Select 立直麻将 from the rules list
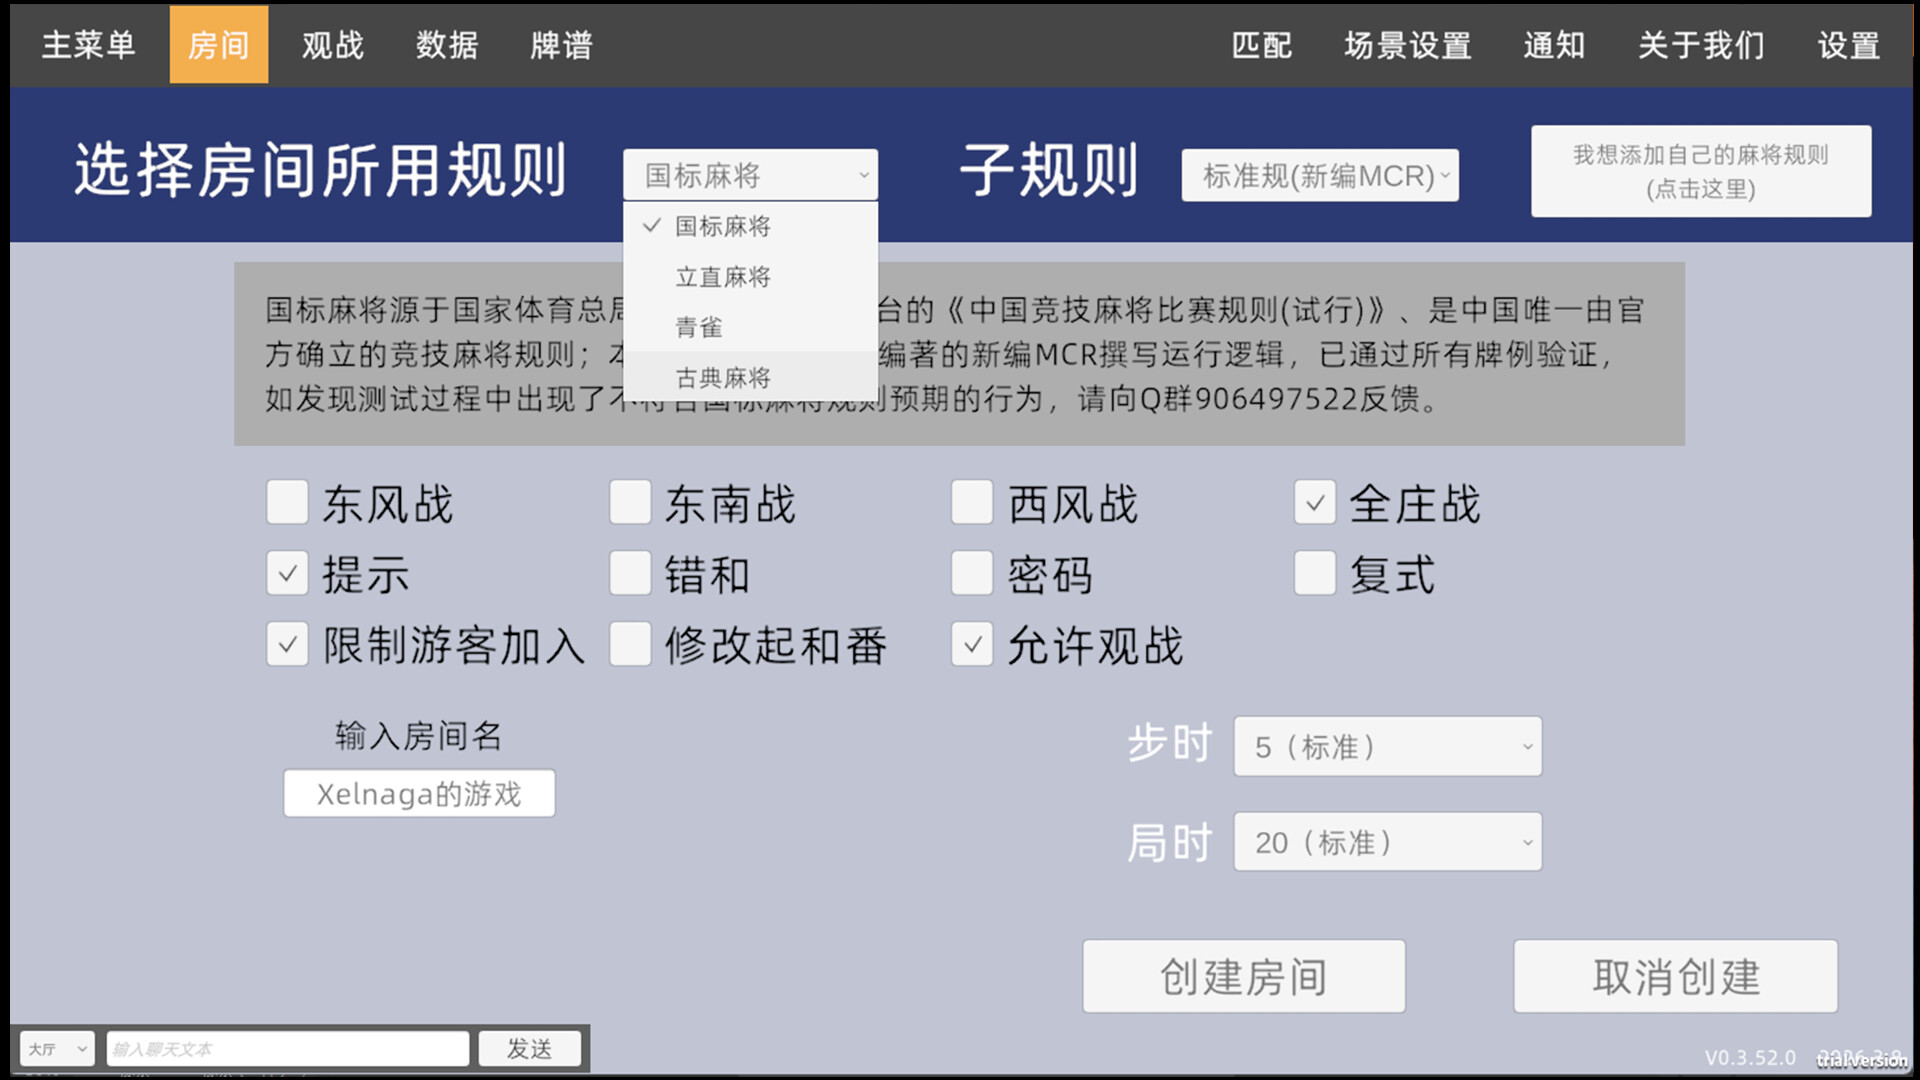Screen dimensions: 1920x1080 pos(723,277)
